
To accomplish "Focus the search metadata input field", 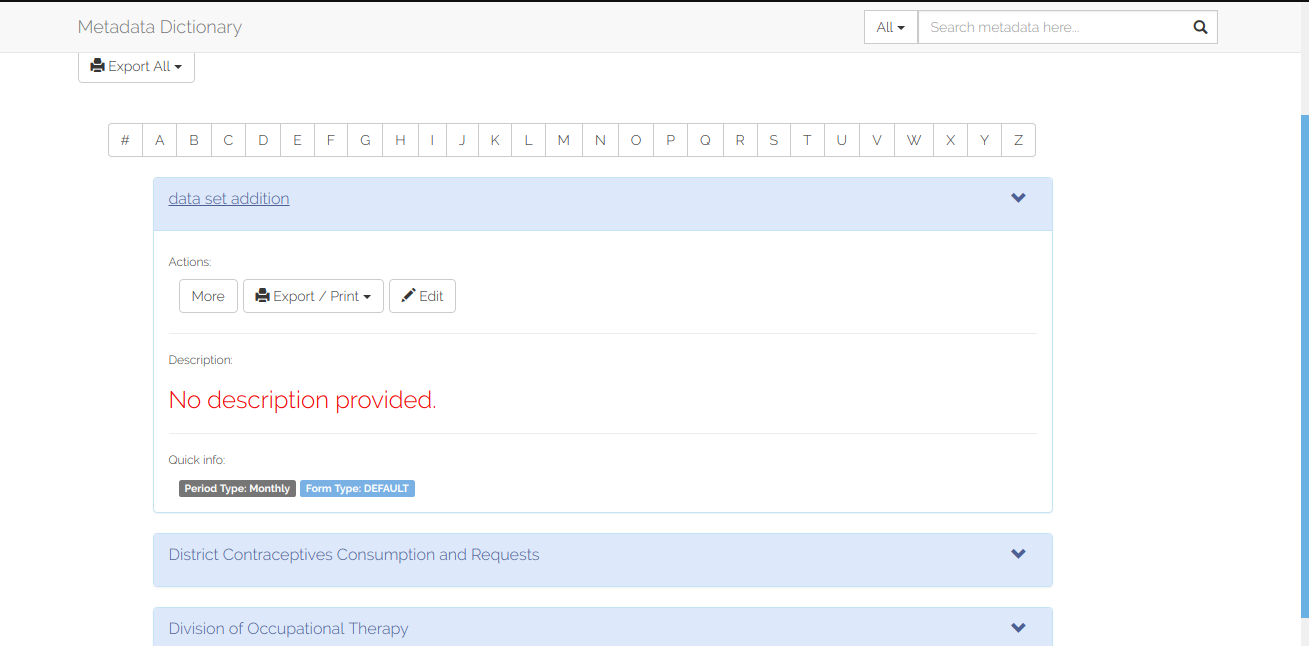I will [x=1053, y=27].
